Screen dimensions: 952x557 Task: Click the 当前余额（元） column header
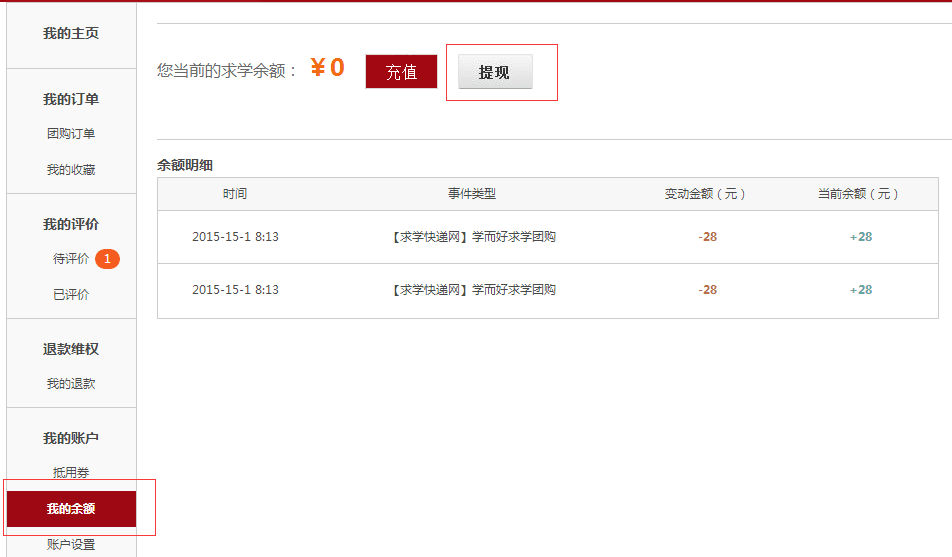[x=859, y=194]
